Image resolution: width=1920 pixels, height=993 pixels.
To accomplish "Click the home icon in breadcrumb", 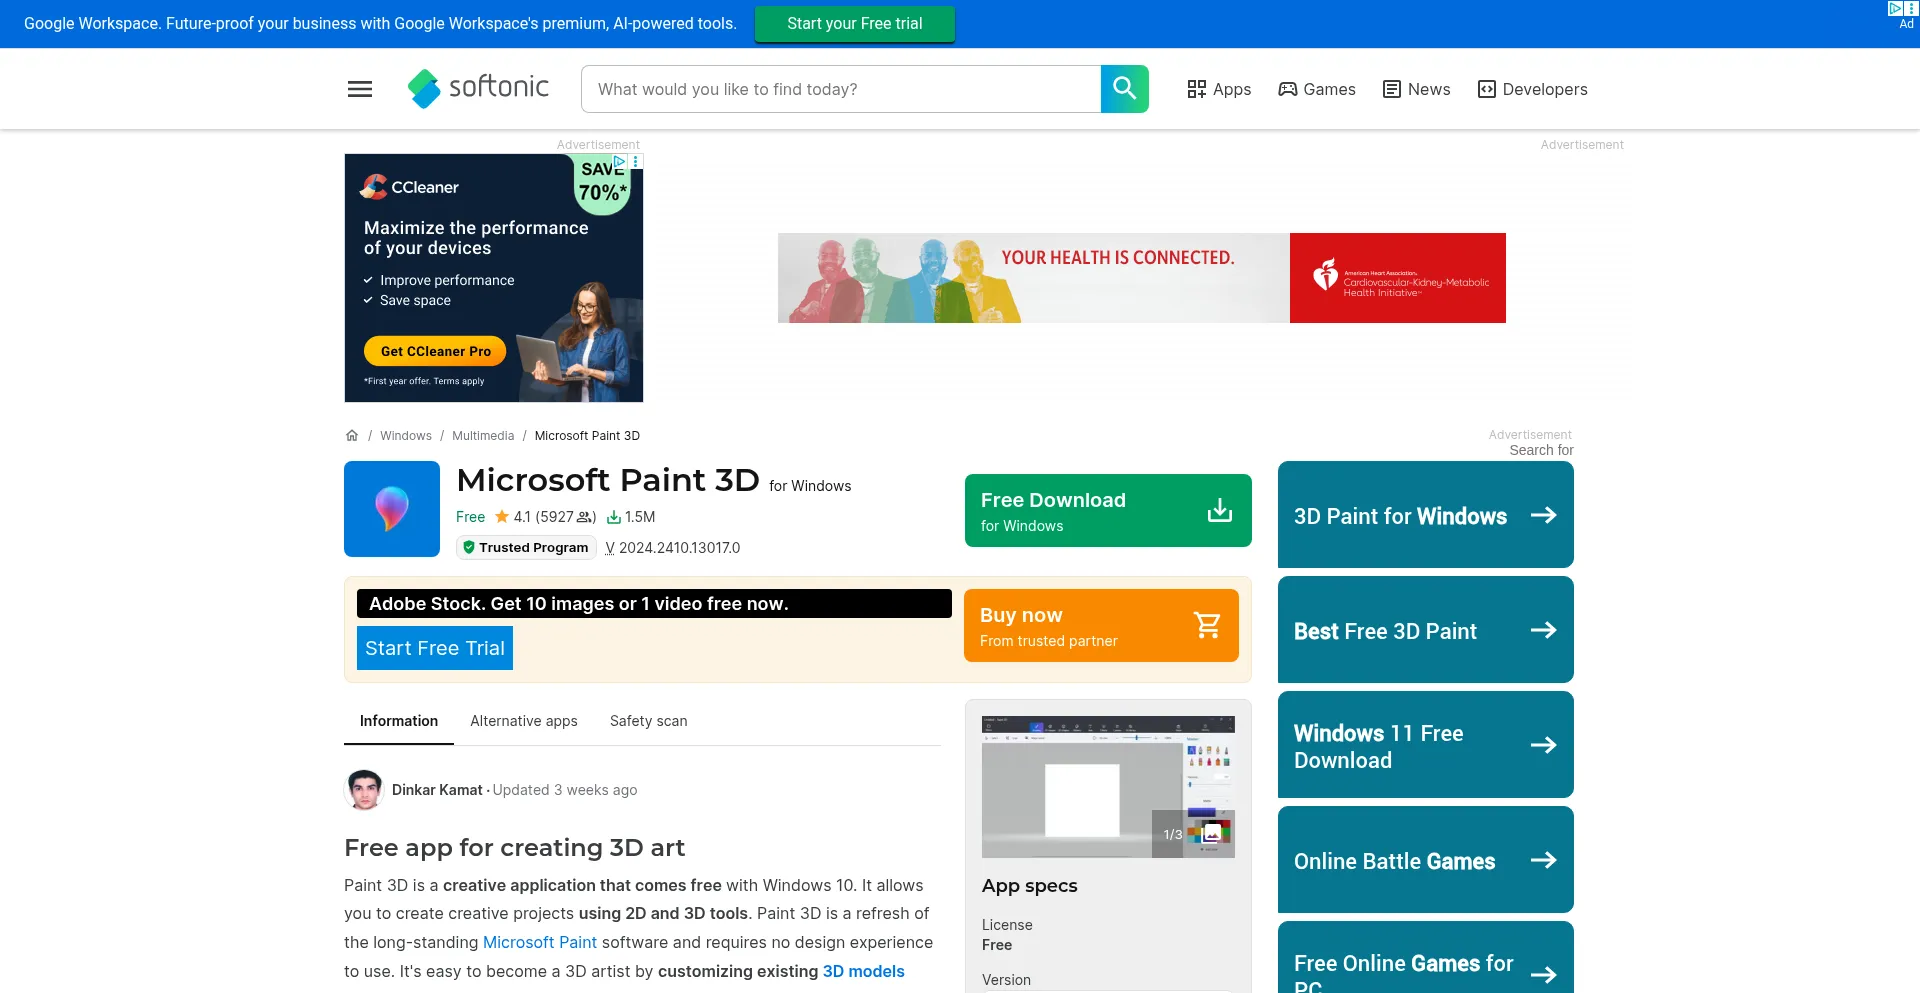I will (x=352, y=436).
